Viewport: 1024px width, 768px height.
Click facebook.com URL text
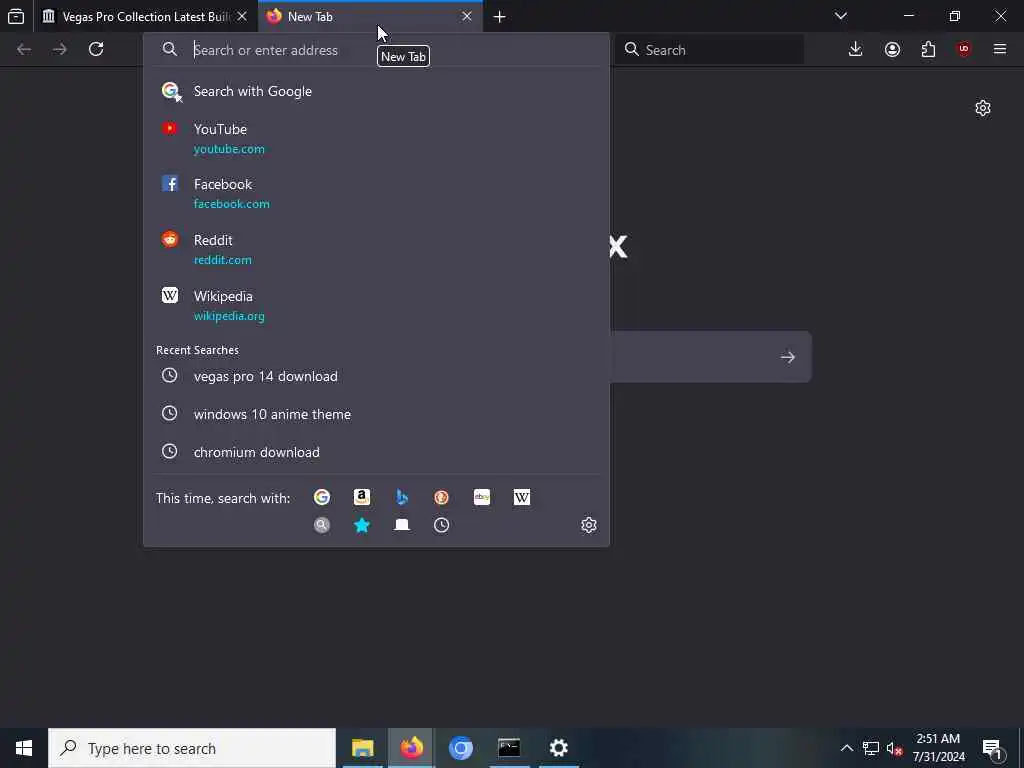click(232, 204)
